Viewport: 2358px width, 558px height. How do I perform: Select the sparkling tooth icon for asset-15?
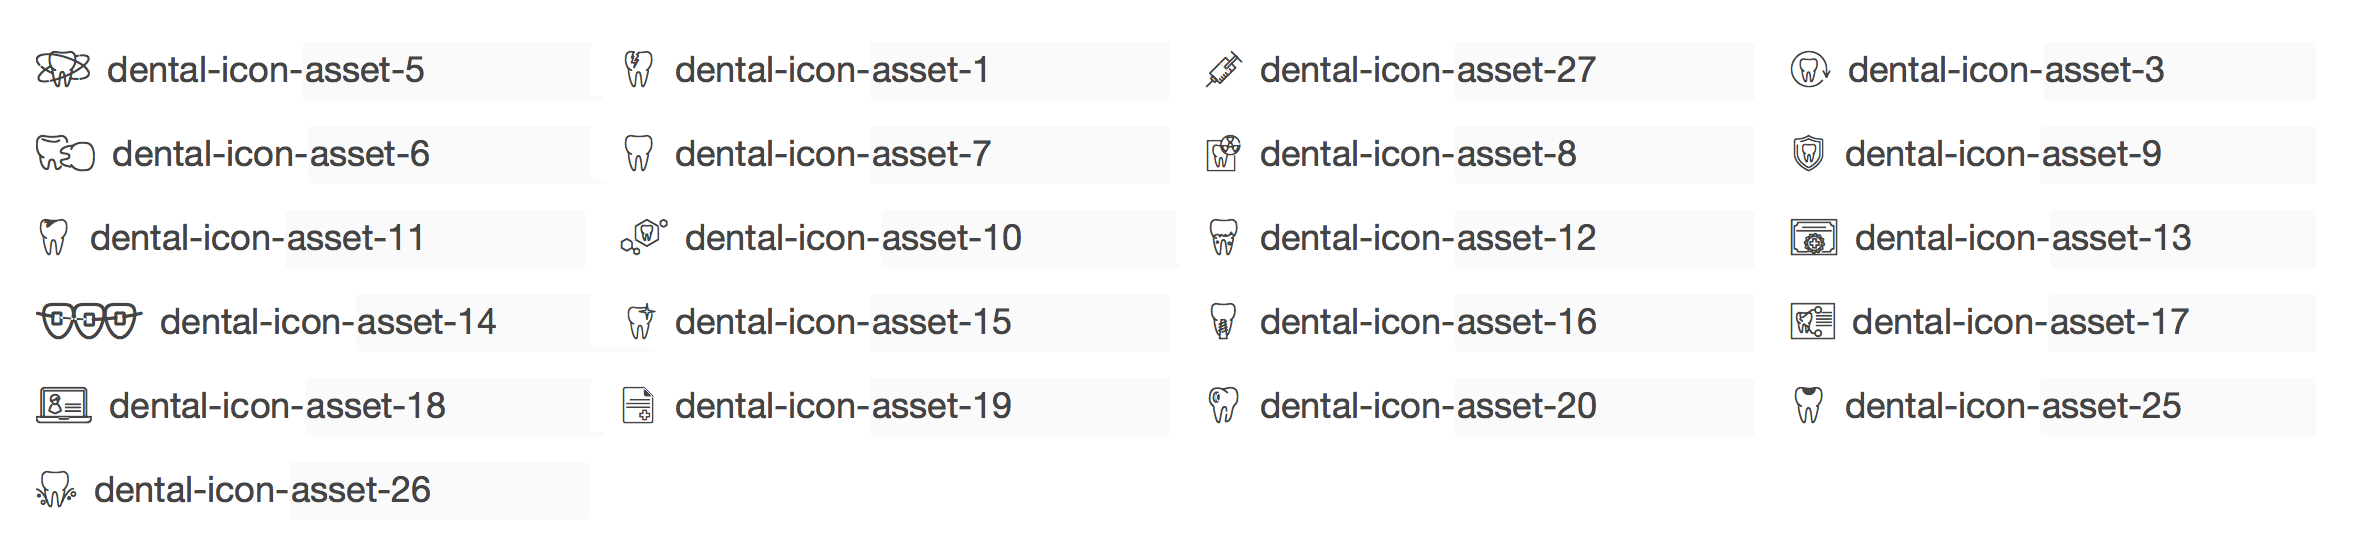pyautogui.click(x=639, y=322)
